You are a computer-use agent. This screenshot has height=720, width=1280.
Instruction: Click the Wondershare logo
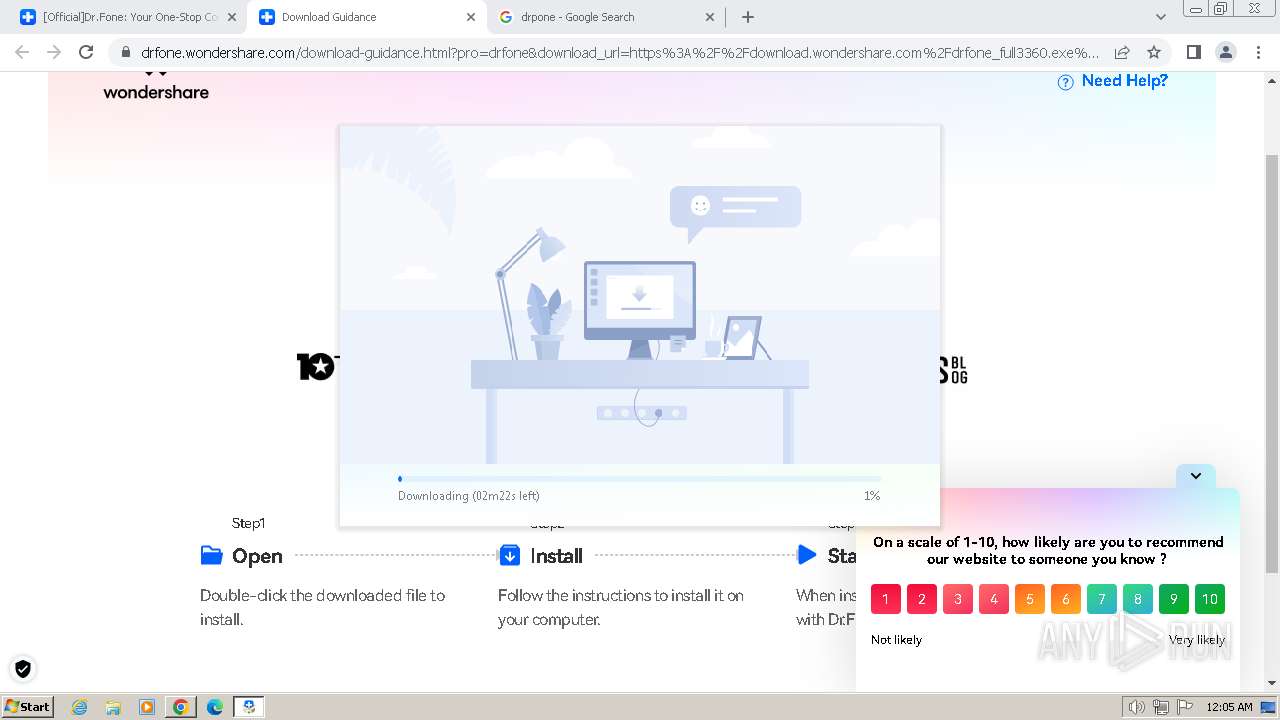[156, 86]
